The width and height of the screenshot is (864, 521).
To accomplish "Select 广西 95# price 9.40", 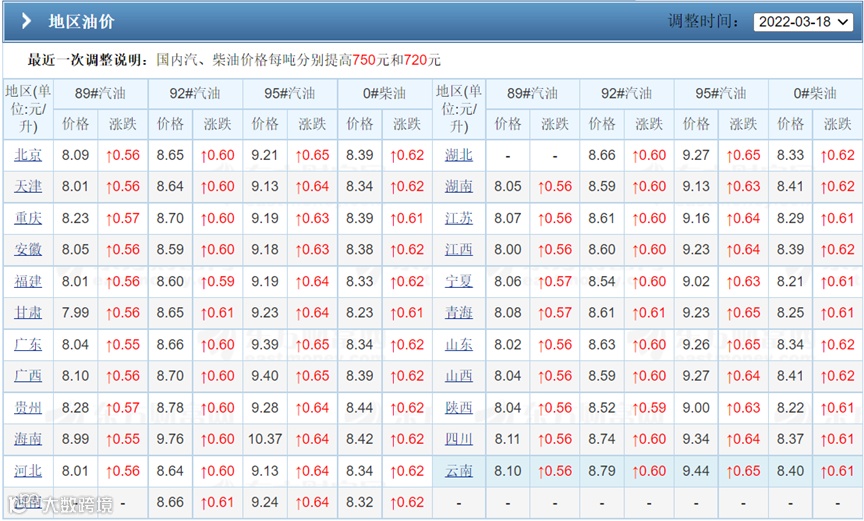I will coord(265,376).
